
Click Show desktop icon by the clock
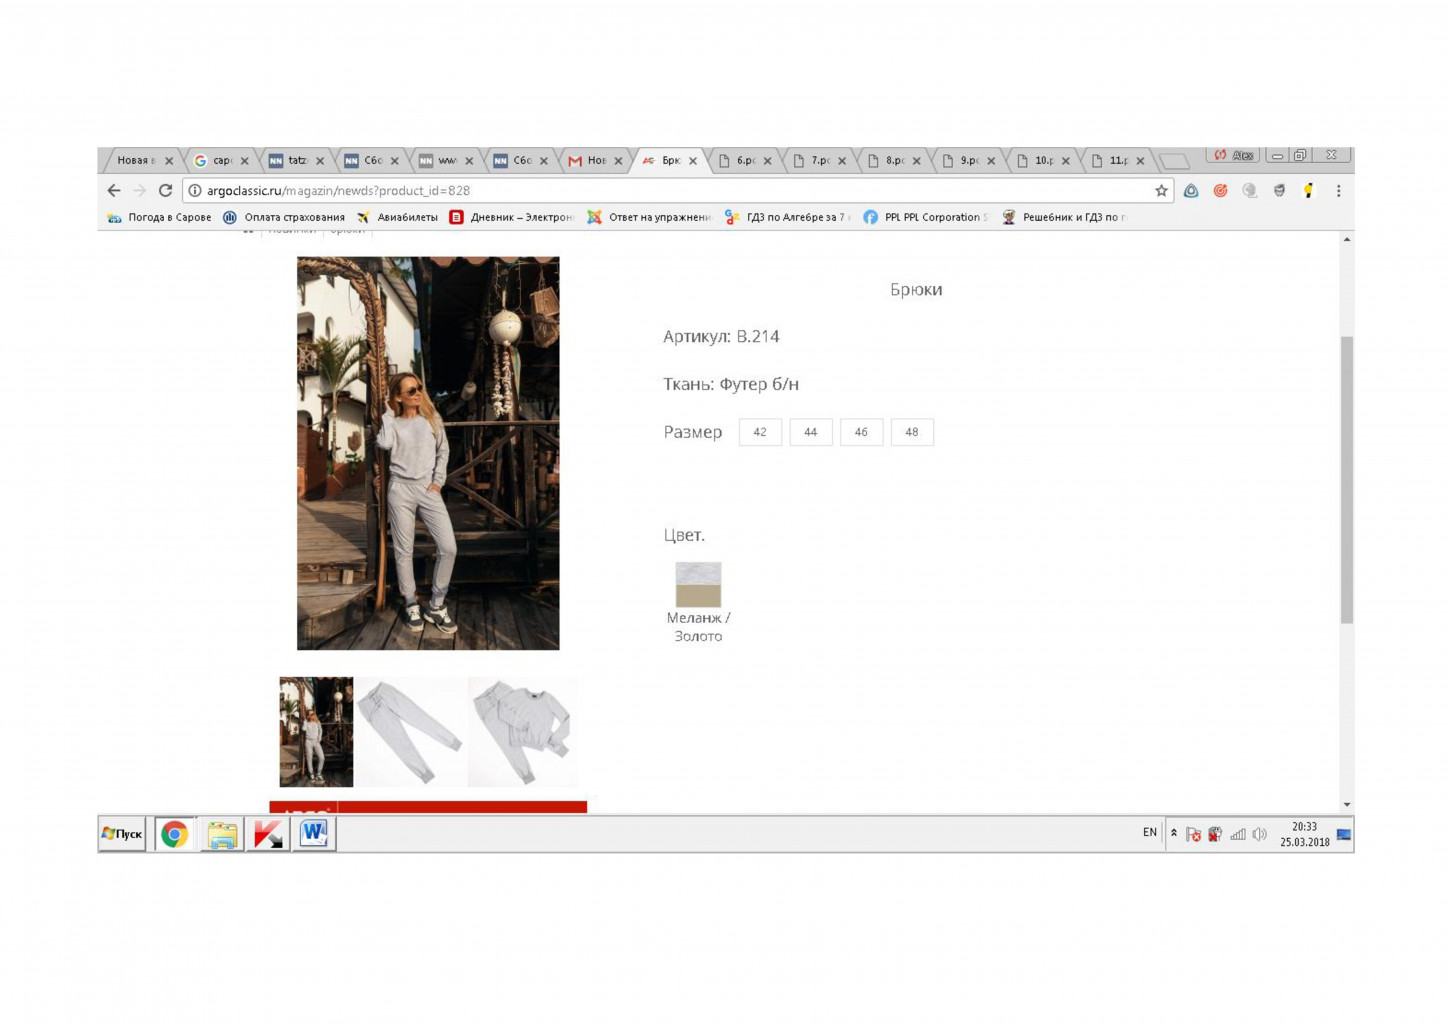[x=1344, y=834]
